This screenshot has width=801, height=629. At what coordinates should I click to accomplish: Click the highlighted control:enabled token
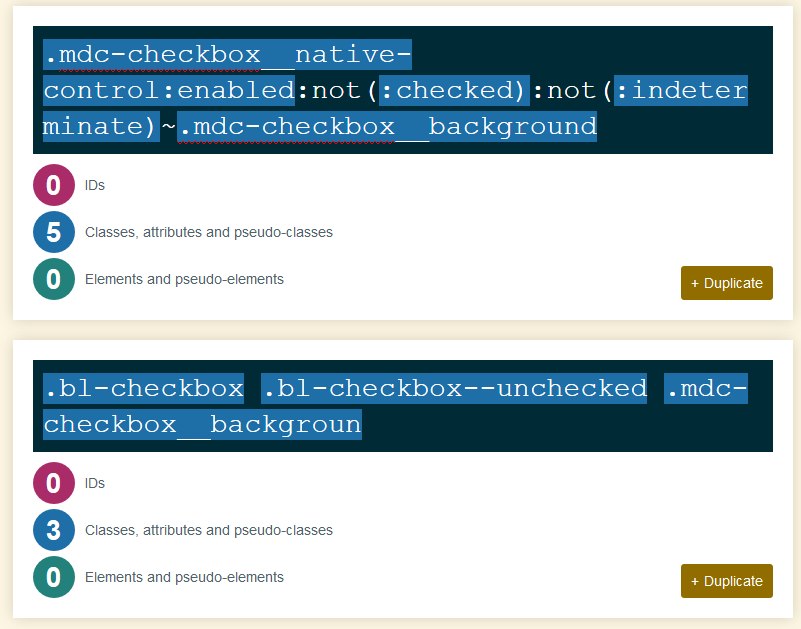(169, 90)
